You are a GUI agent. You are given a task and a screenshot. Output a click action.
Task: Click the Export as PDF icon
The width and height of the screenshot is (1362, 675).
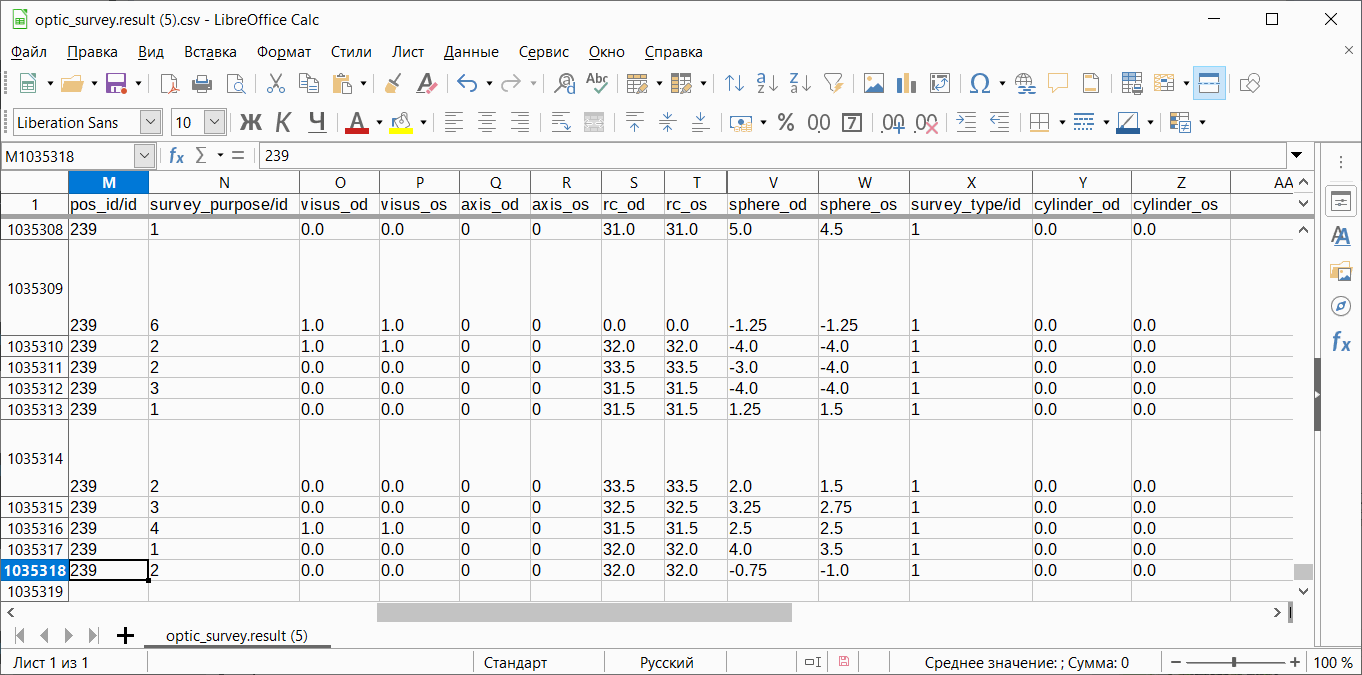[169, 83]
